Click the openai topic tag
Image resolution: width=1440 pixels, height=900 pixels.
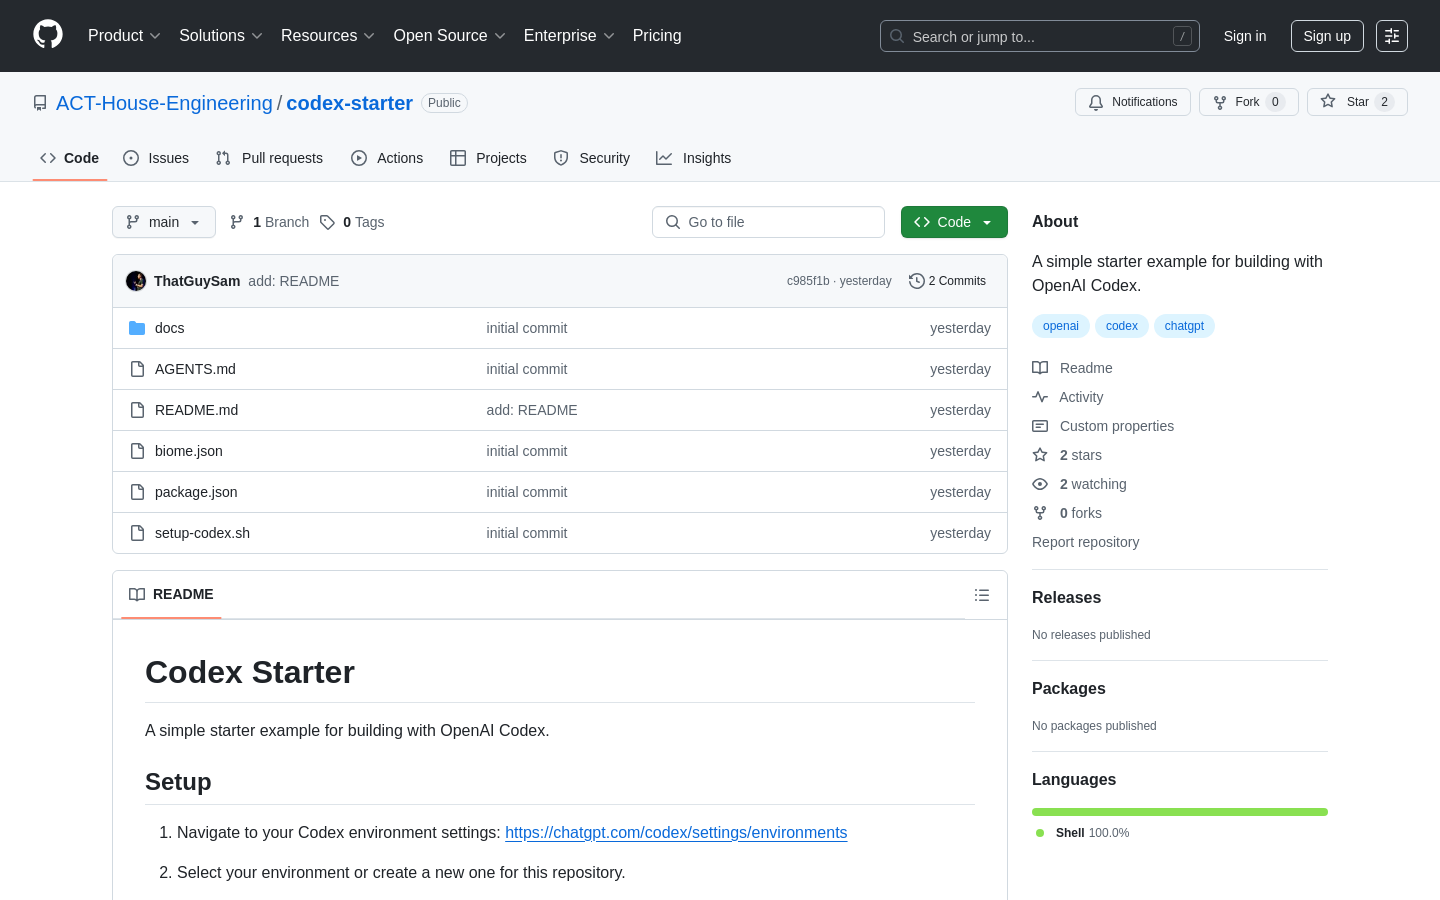point(1061,326)
